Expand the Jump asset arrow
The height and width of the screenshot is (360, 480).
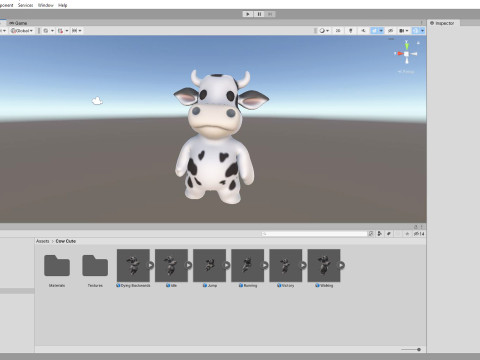click(227, 265)
